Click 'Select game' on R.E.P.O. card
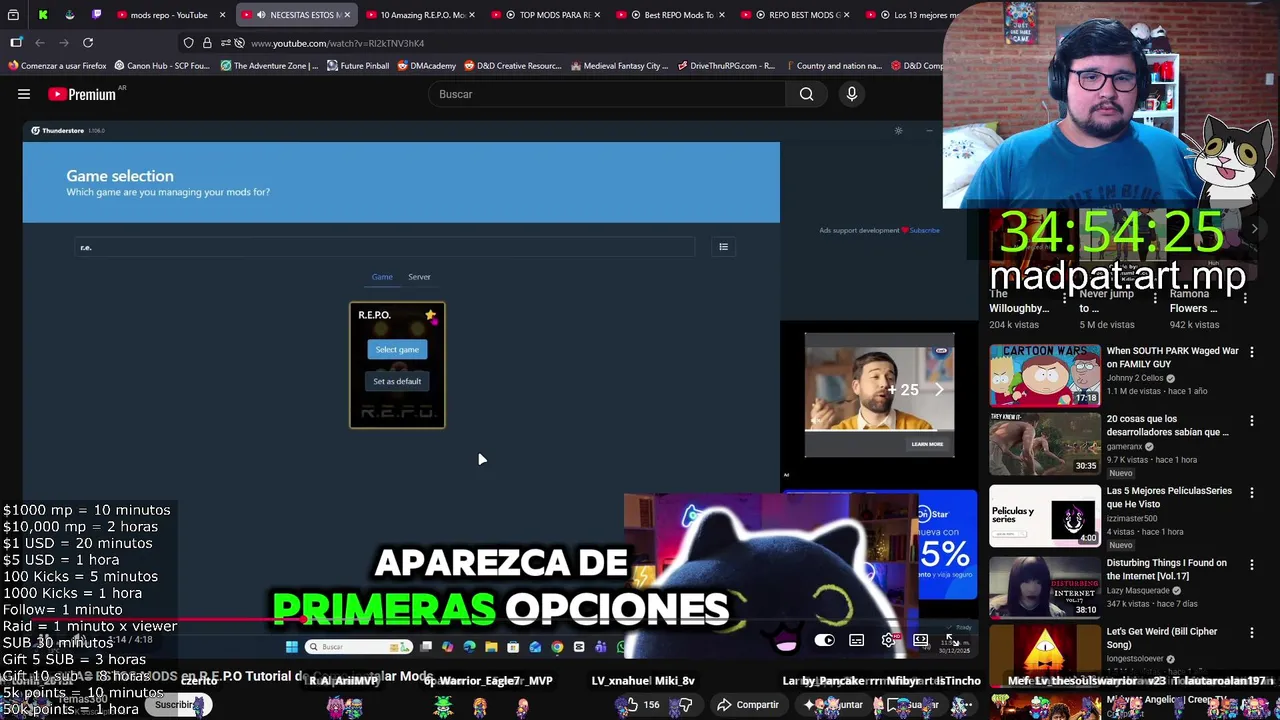This screenshot has height=720, width=1280. [397, 349]
